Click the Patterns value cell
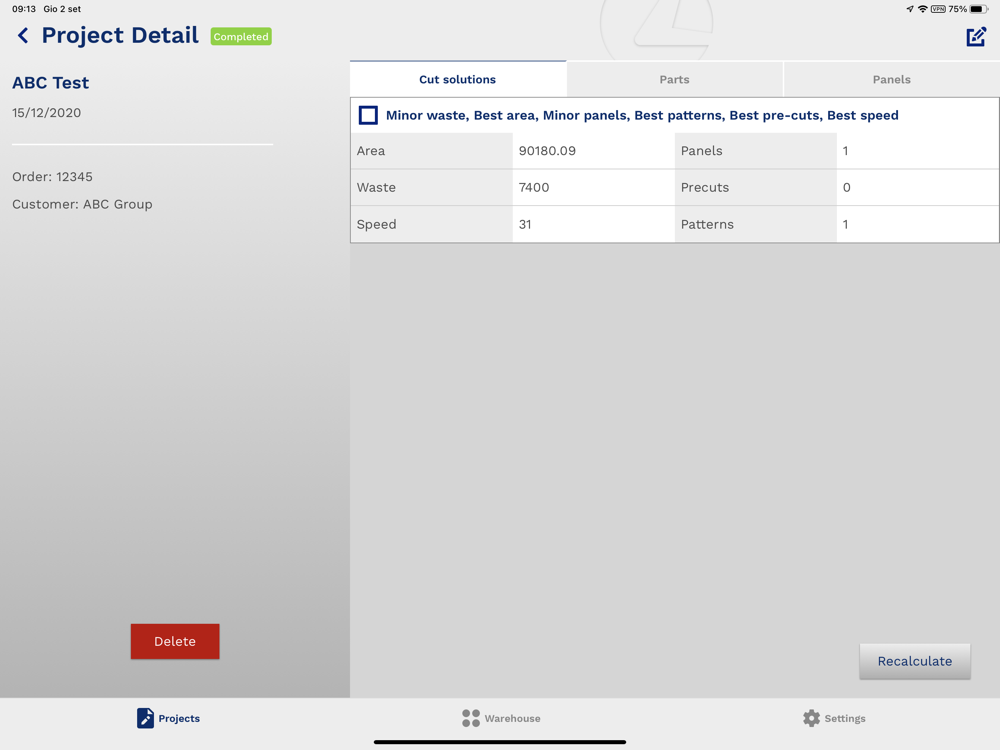Screen dimensions: 1000x750 [x=918, y=224]
